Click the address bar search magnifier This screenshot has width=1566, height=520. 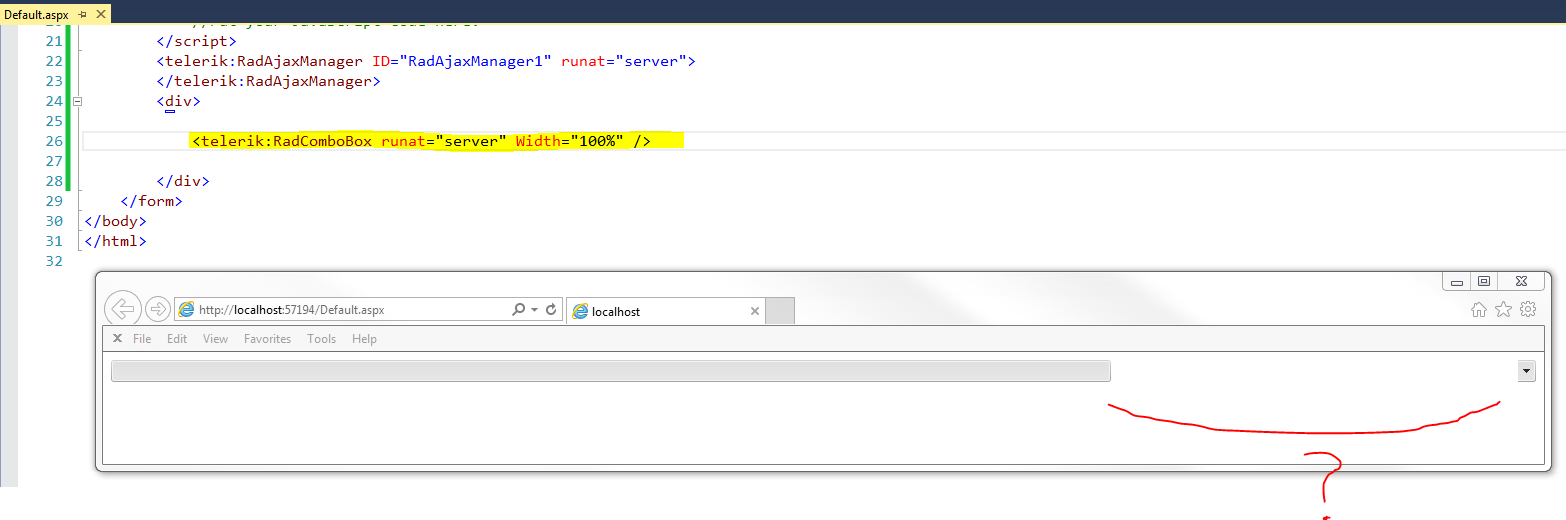click(x=518, y=310)
